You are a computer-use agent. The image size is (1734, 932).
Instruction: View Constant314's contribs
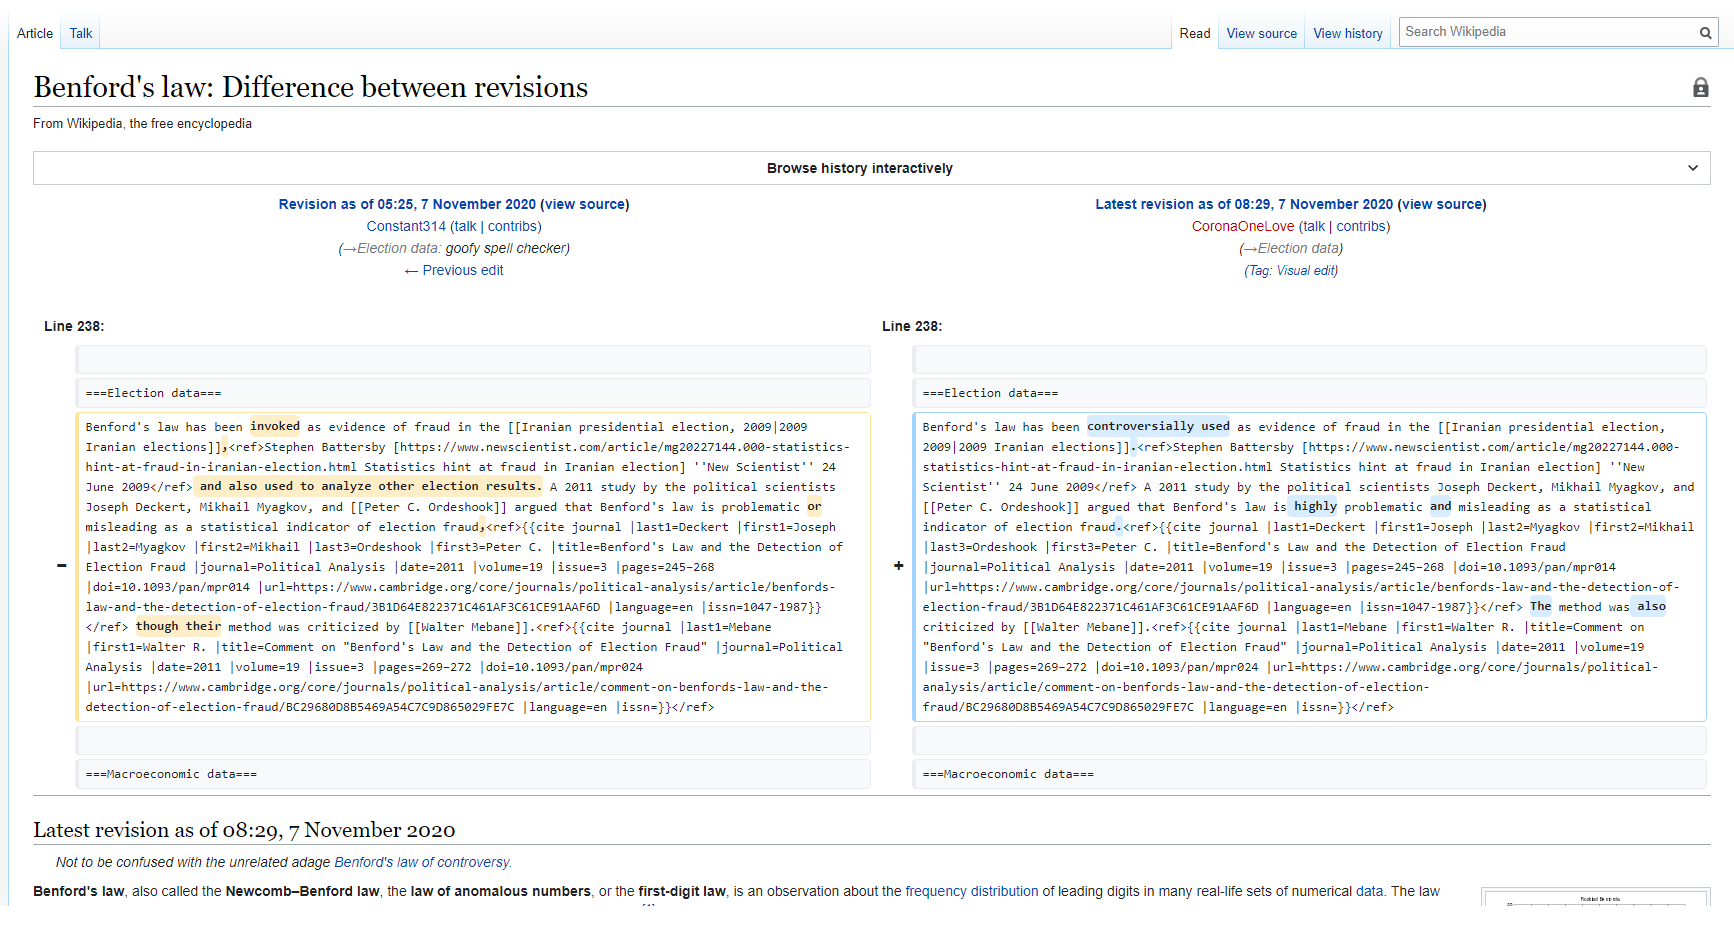pos(514,226)
